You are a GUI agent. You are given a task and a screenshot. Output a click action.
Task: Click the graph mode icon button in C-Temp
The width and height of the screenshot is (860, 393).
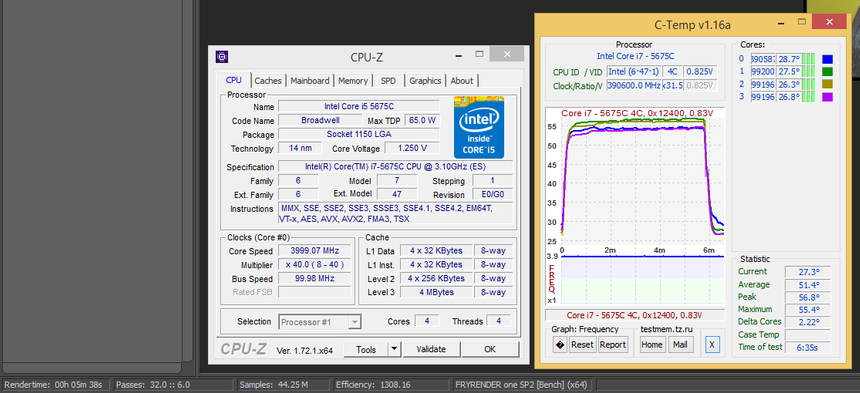point(560,345)
